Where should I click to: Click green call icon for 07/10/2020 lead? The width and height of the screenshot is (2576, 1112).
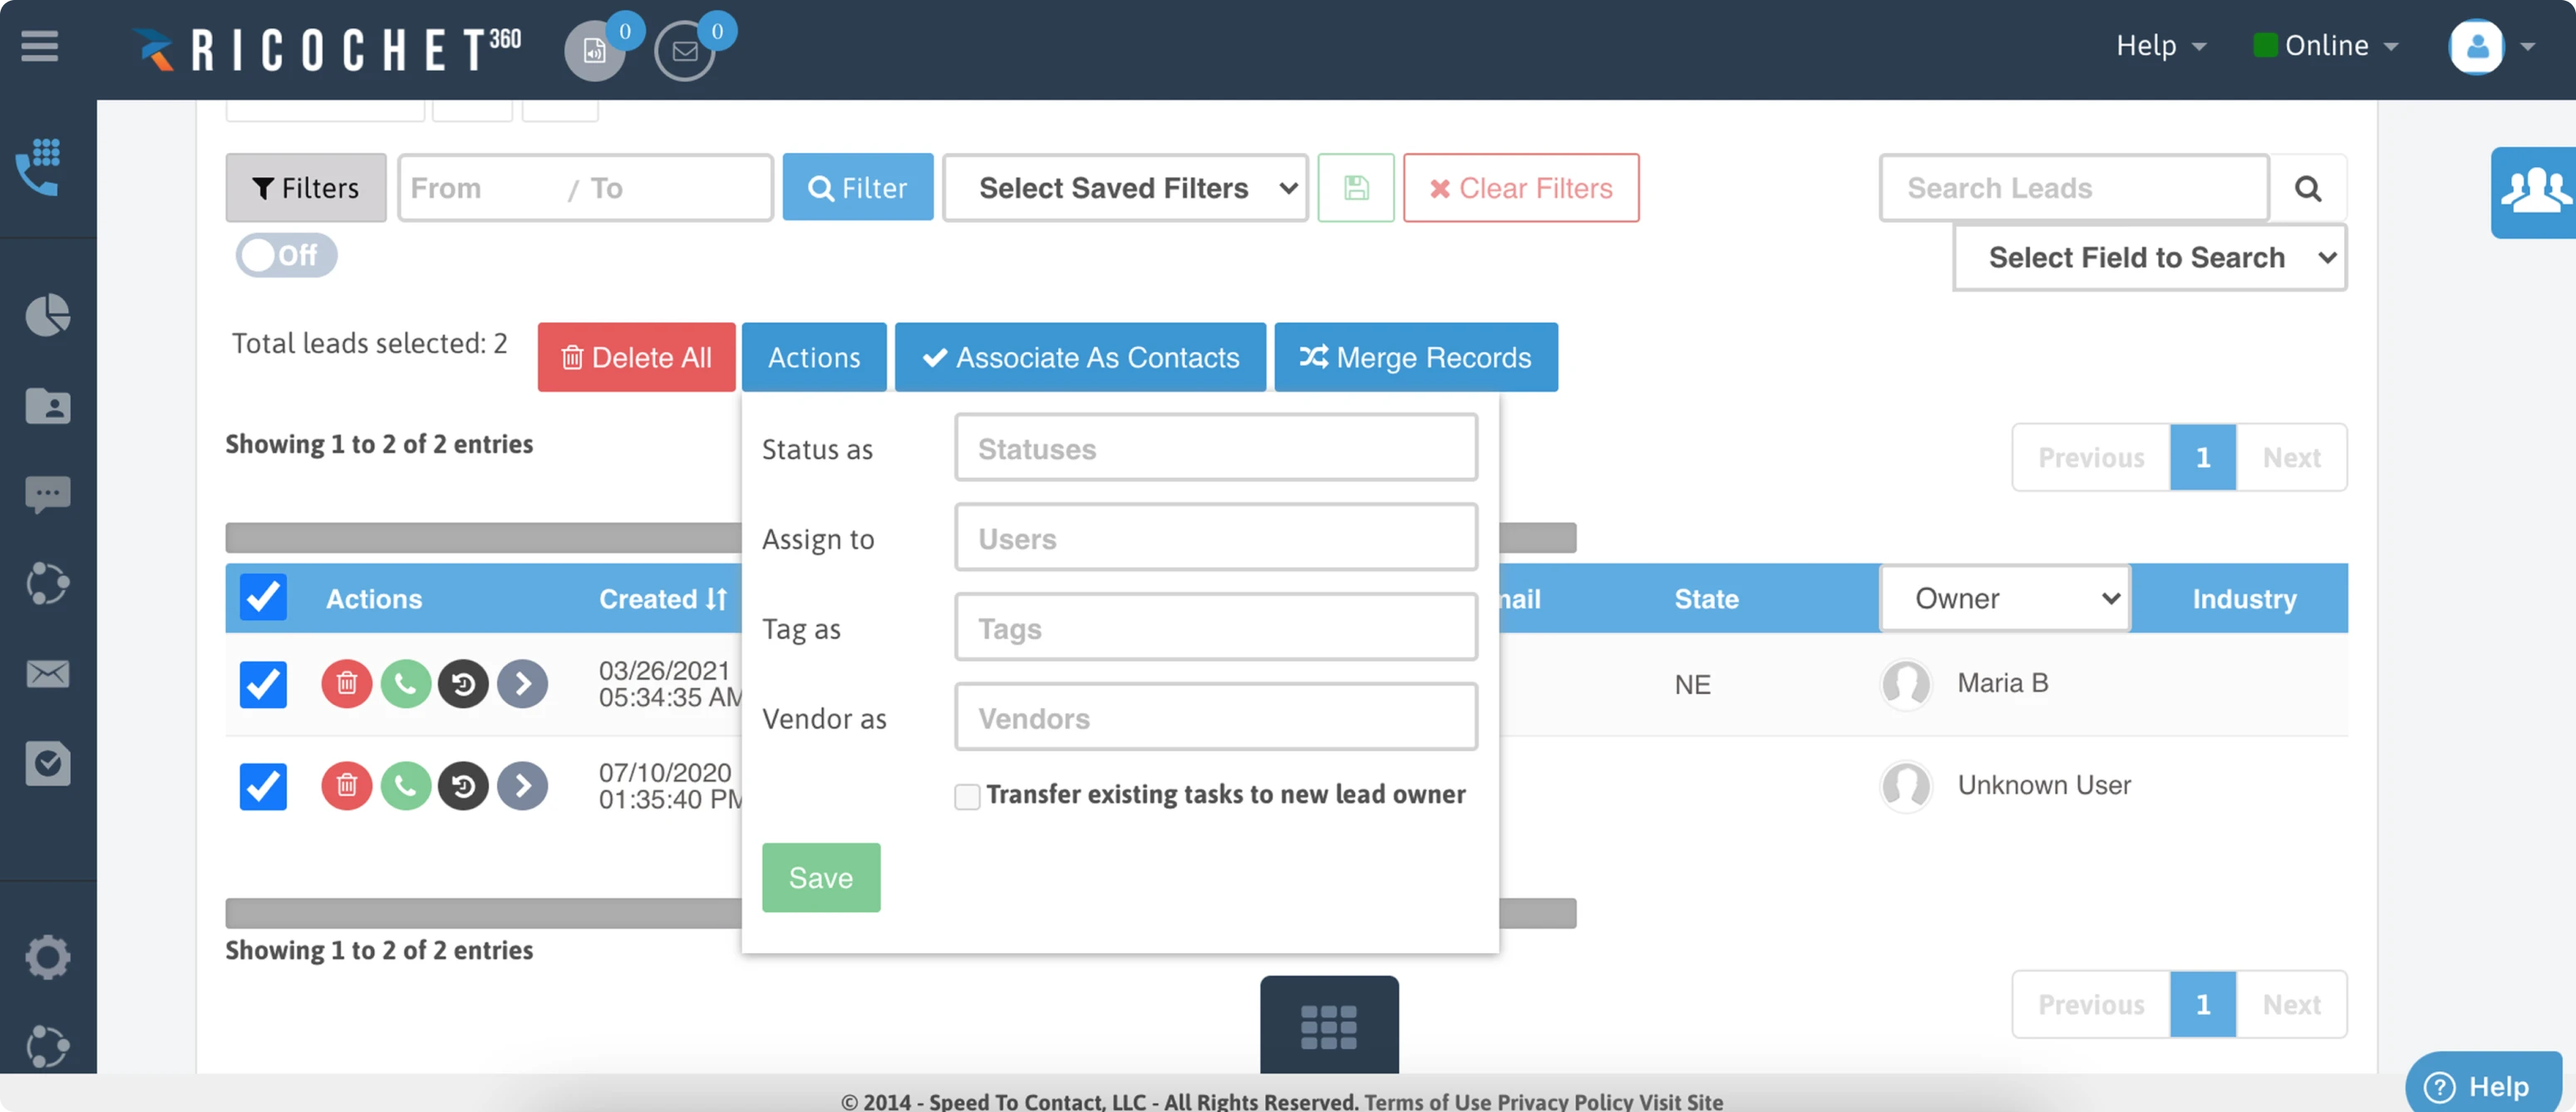pyautogui.click(x=405, y=786)
